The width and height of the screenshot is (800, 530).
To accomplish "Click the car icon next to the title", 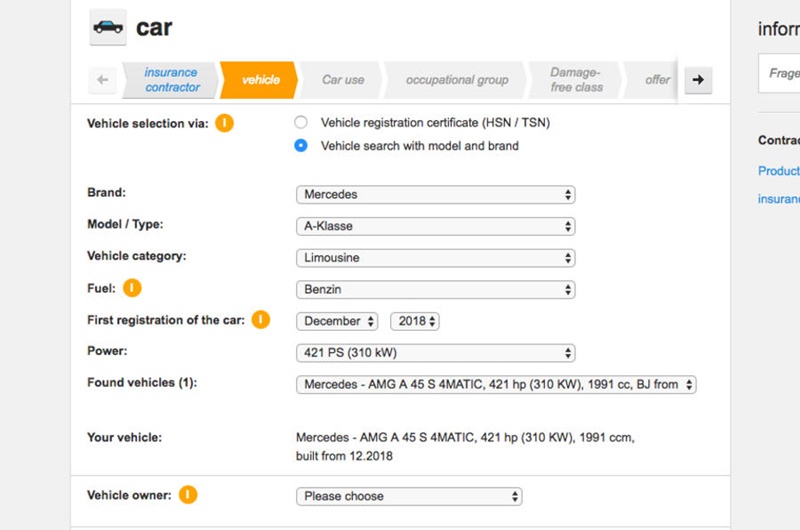I will [x=108, y=27].
